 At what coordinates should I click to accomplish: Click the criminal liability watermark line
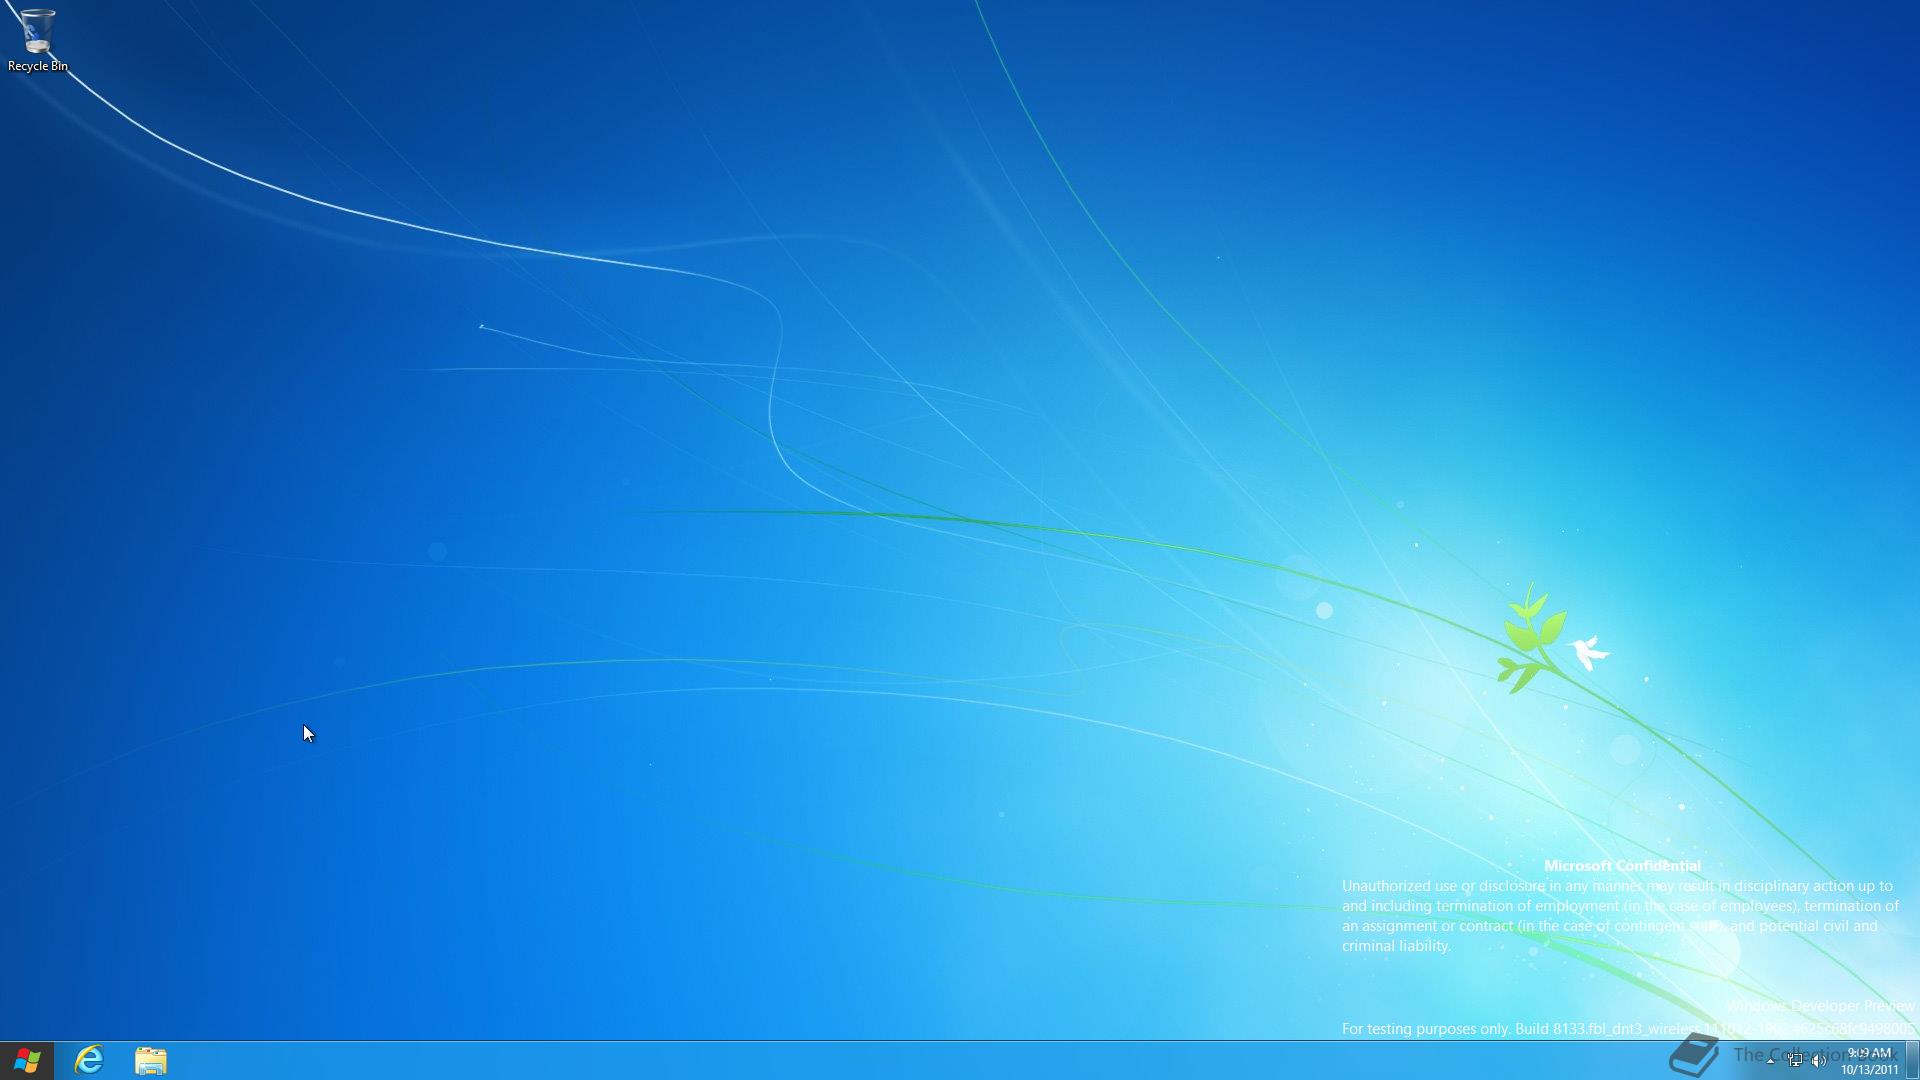point(1395,946)
